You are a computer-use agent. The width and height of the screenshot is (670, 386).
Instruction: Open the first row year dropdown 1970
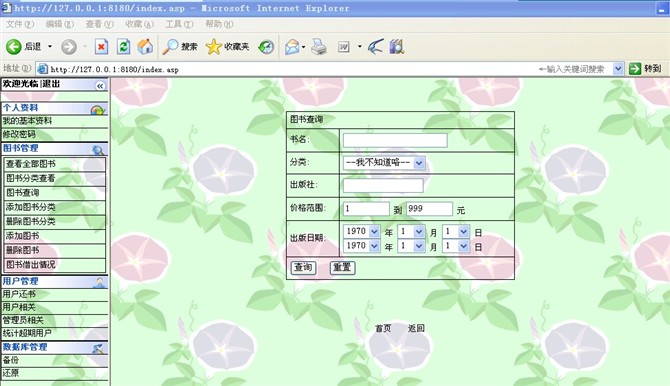click(x=361, y=232)
